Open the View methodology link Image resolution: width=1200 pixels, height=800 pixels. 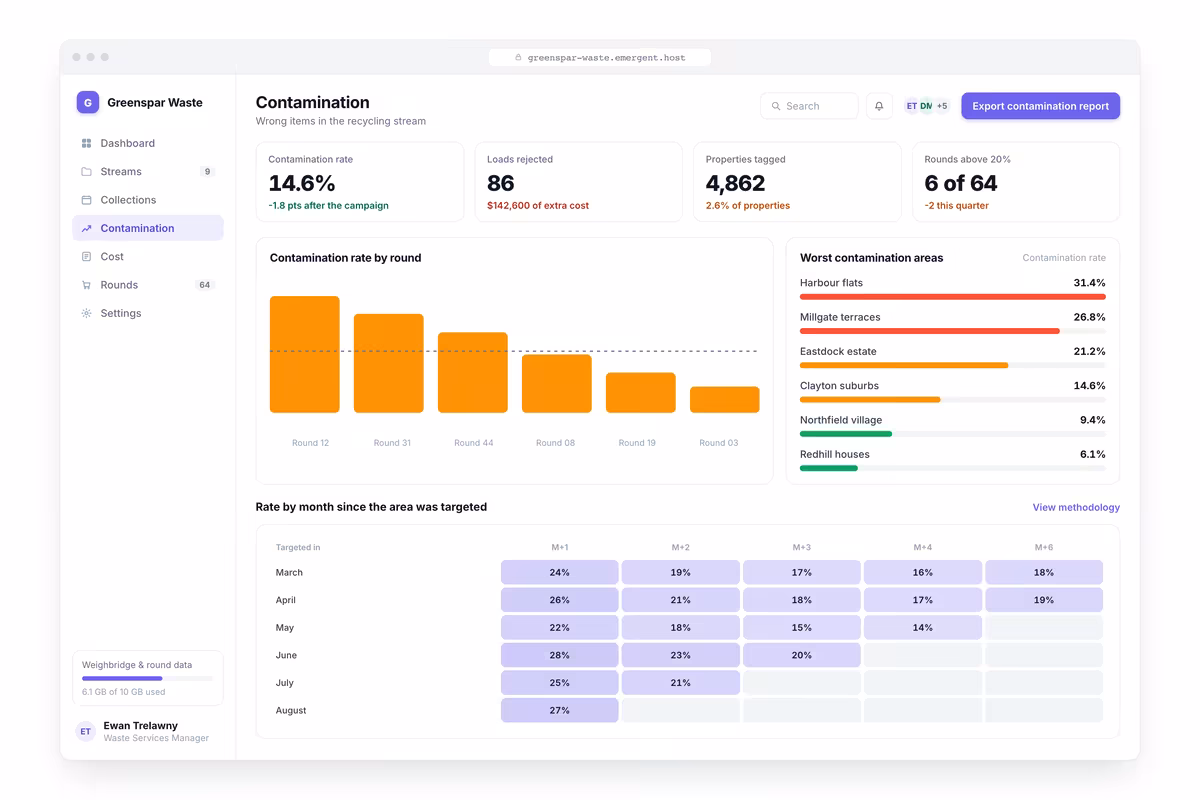click(x=1076, y=508)
